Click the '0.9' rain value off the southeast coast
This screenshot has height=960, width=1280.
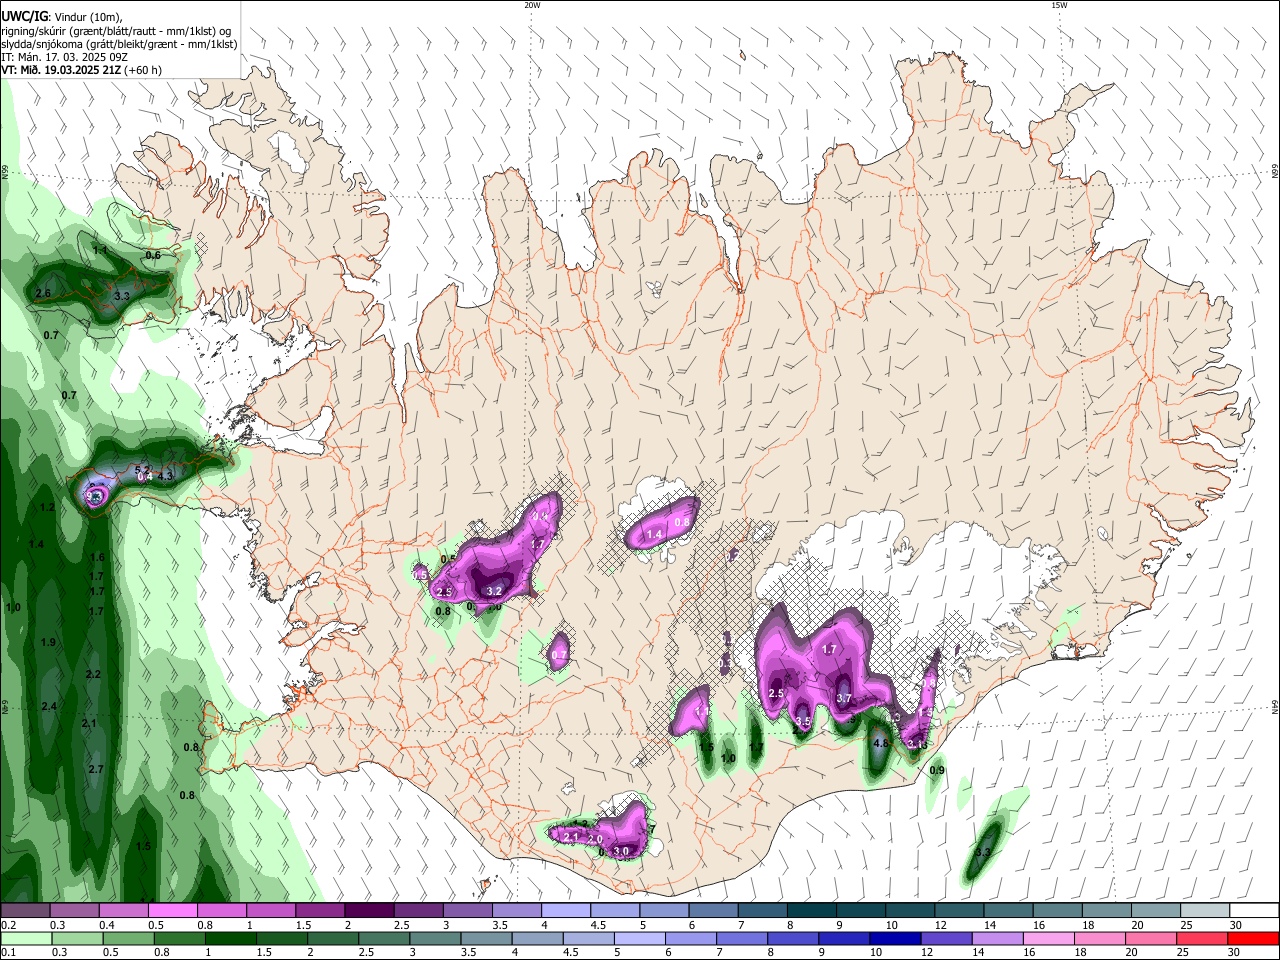click(937, 770)
